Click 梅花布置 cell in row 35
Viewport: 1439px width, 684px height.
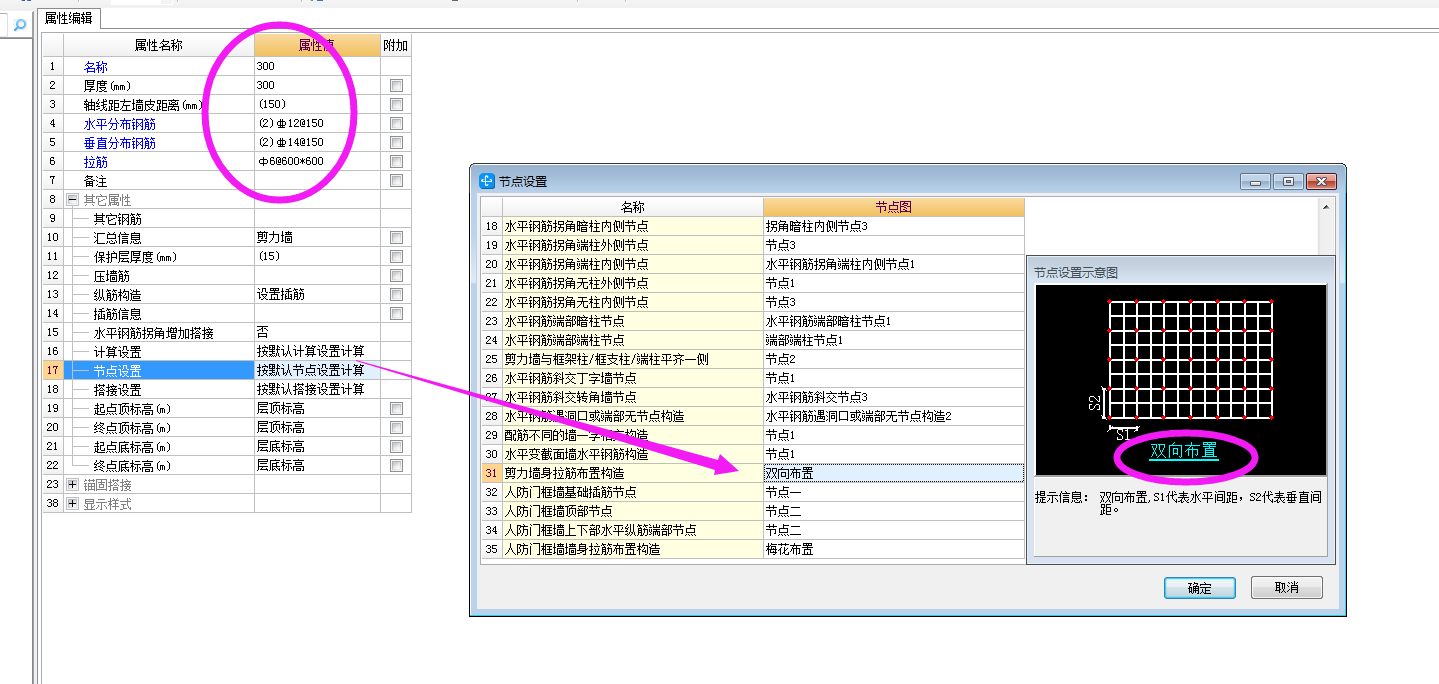894,549
